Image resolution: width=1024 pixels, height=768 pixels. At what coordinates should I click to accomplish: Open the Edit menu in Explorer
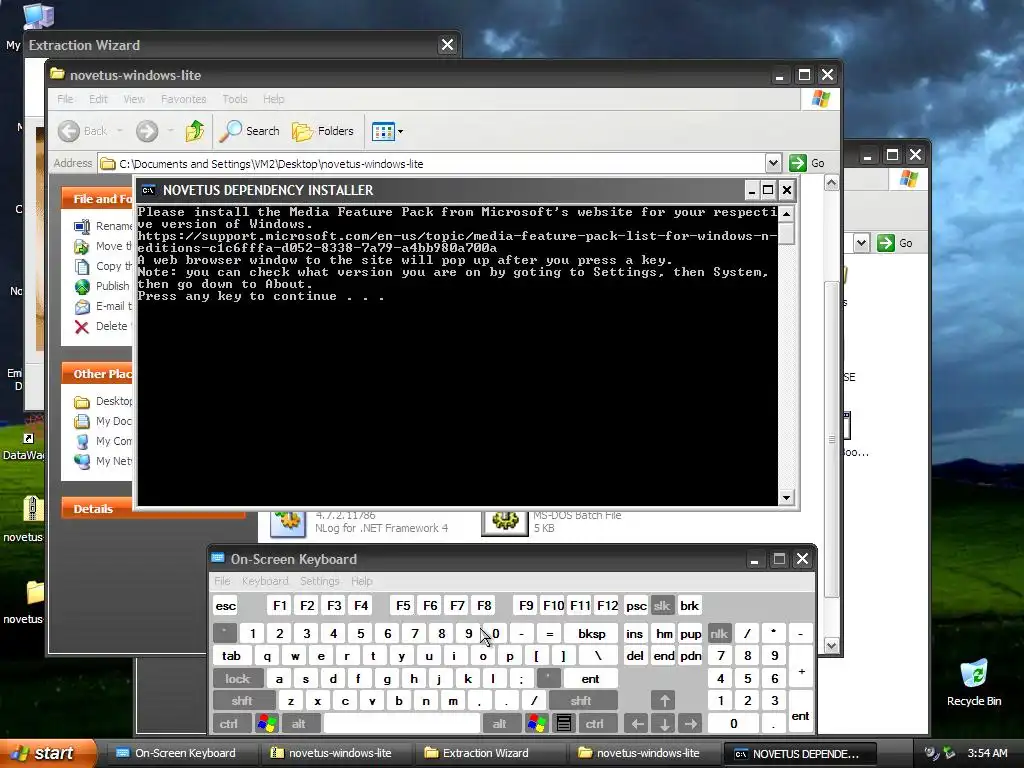pos(98,99)
